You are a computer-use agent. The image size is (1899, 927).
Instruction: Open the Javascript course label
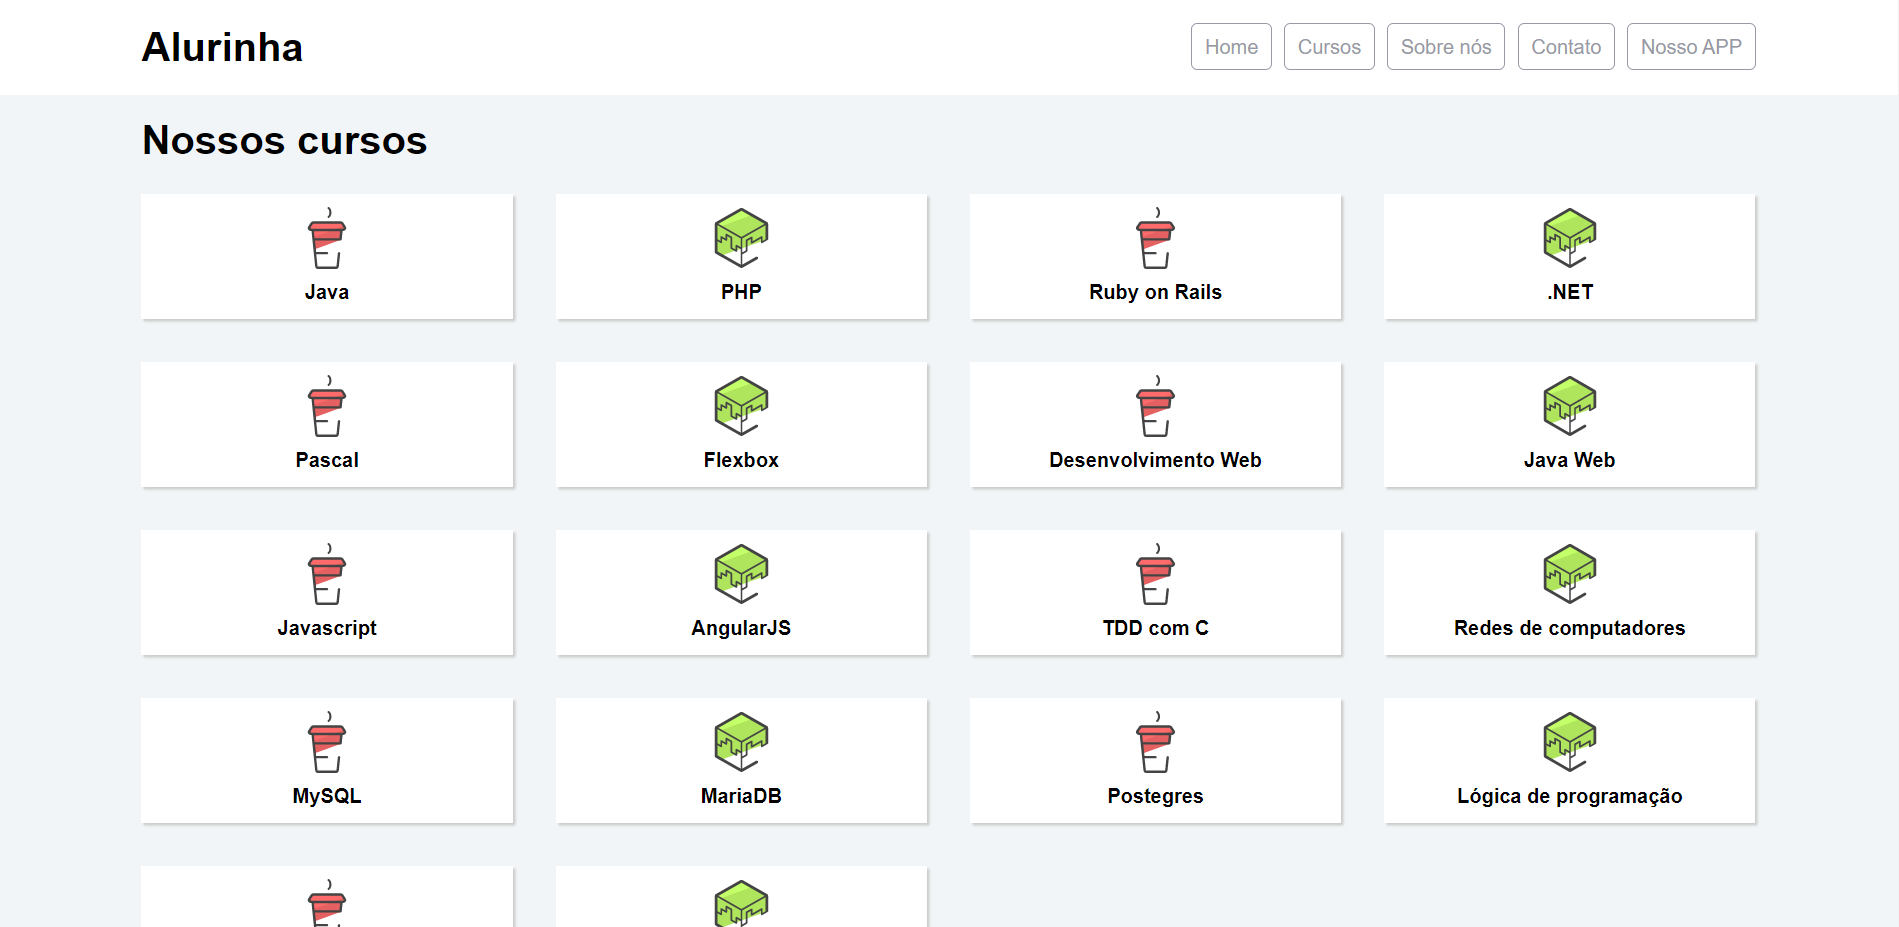[x=327, y=628]
